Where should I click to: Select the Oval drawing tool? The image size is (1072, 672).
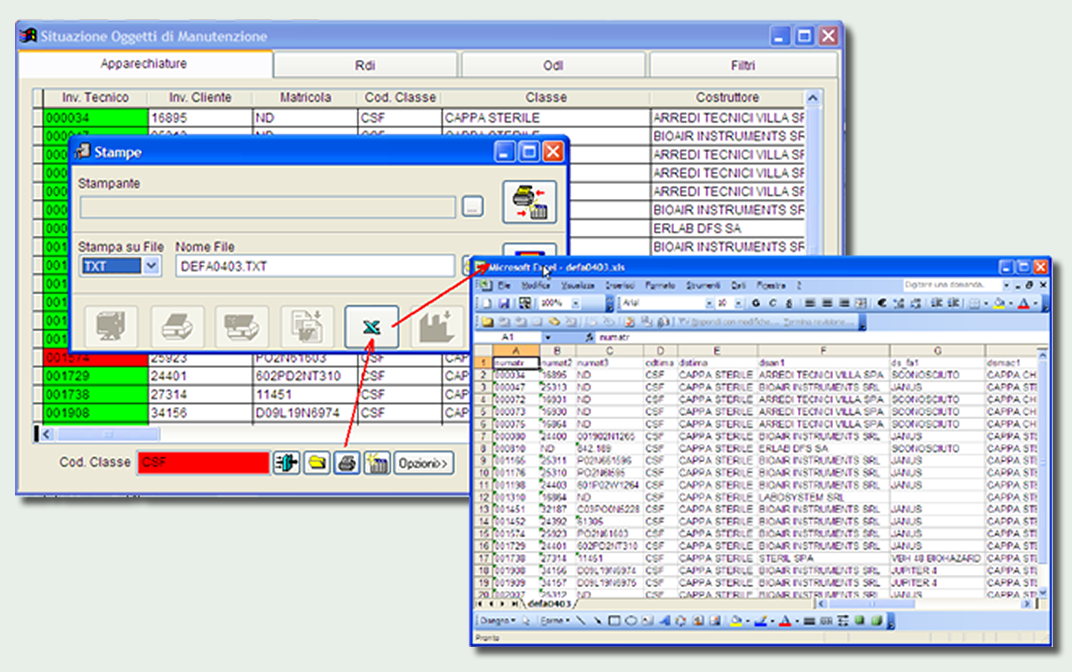point(631,621)
